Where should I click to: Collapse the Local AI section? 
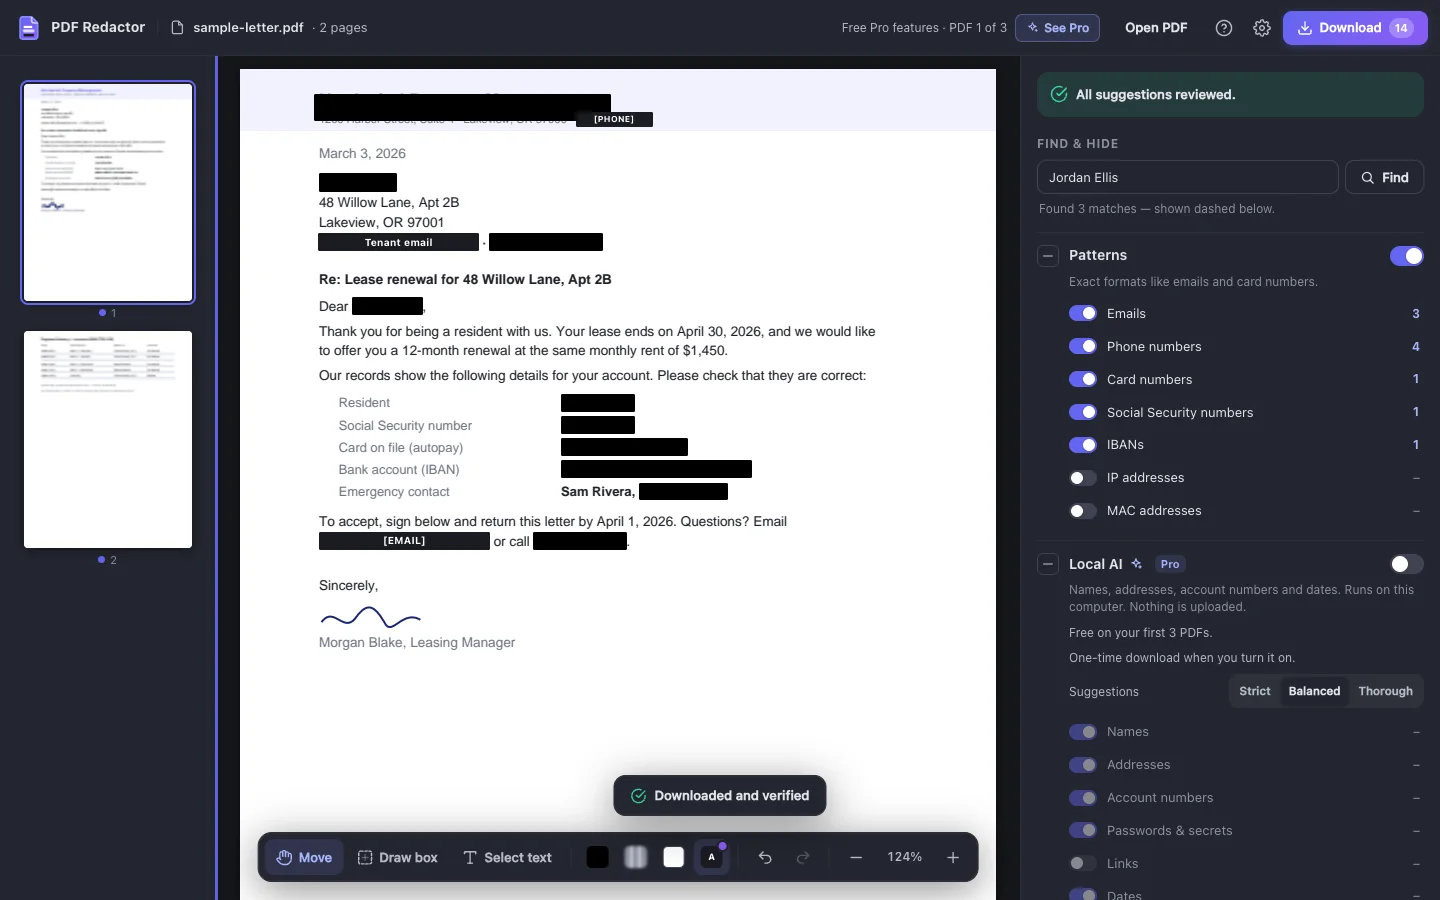point(1048,564)
